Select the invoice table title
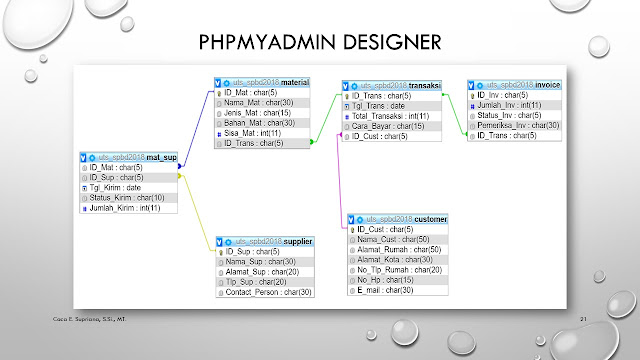Image resolution: width=640 pixels, height=360 pixels. coord(523,85)
